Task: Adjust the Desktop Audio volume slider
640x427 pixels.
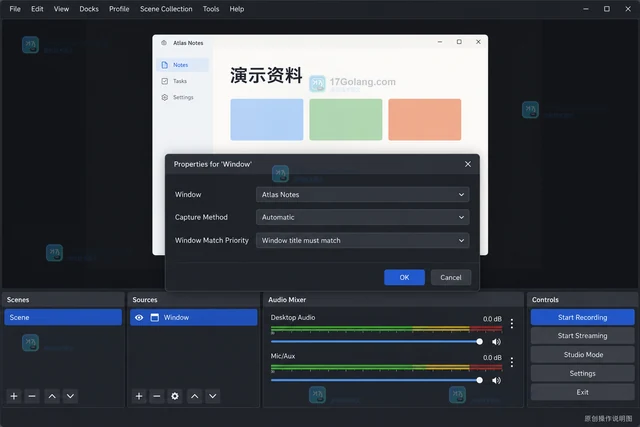Action: click(x=377, y=342)
